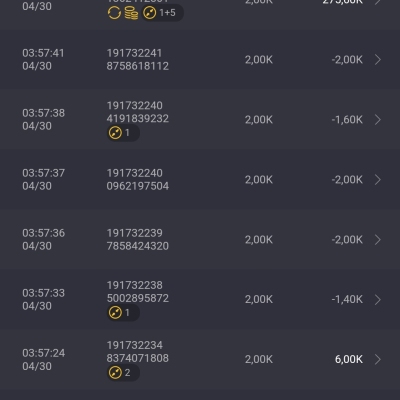
Task: Click spin badge under ID 4191839232
Action: point(123,133)
